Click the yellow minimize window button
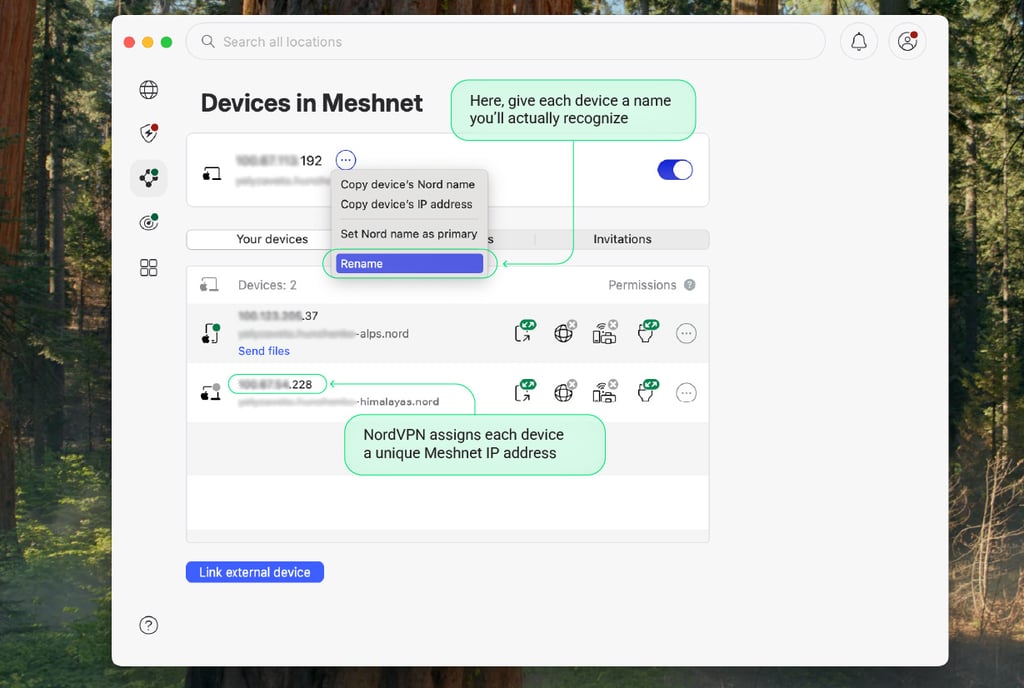Screen dimensions: 1024x688 (x=148, y=42)
